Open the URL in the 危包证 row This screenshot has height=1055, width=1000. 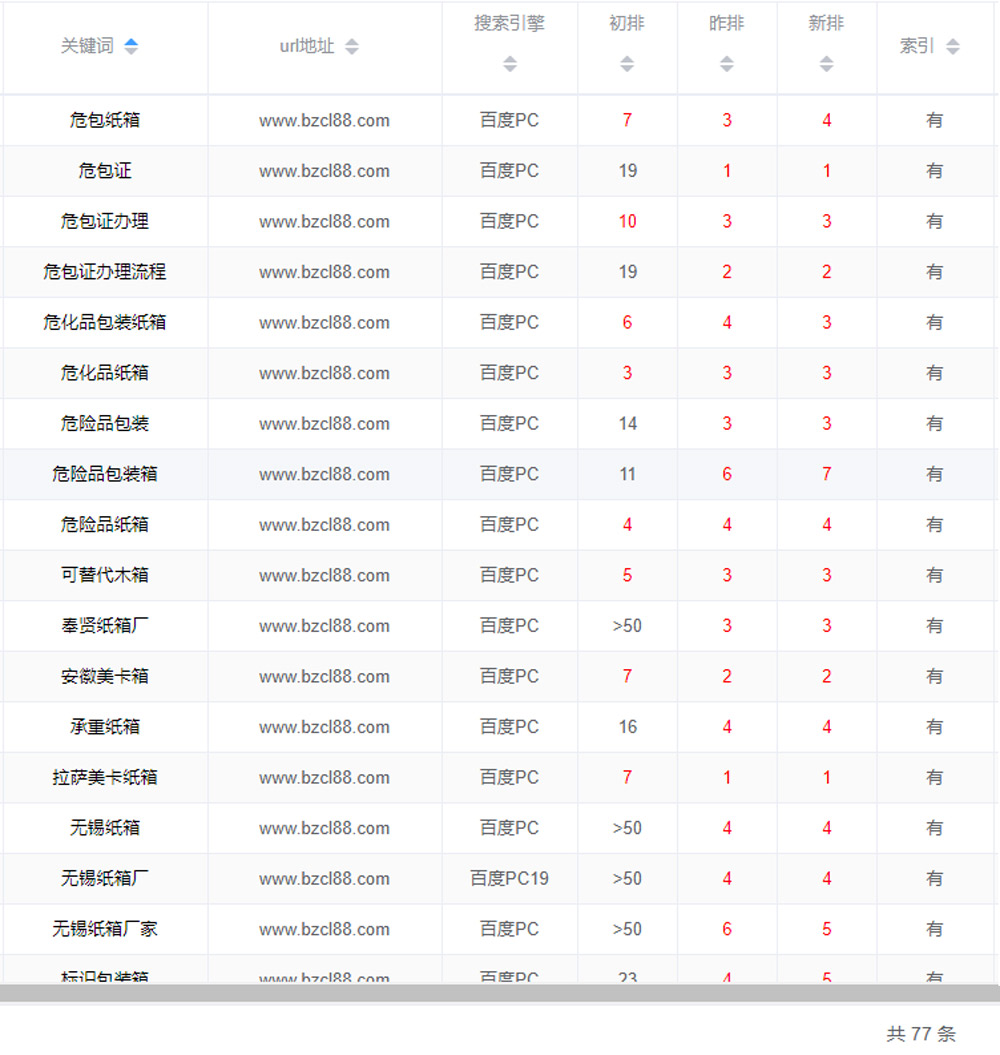[x=324, y=171]
